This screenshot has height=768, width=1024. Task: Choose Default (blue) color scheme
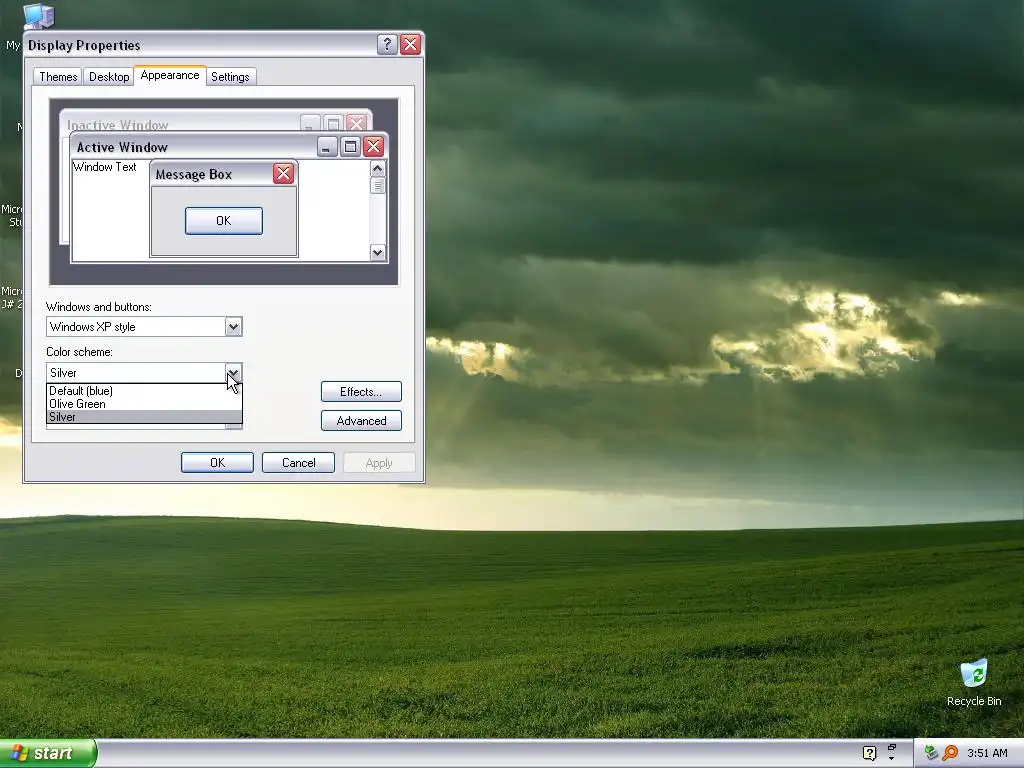[144, 391]
